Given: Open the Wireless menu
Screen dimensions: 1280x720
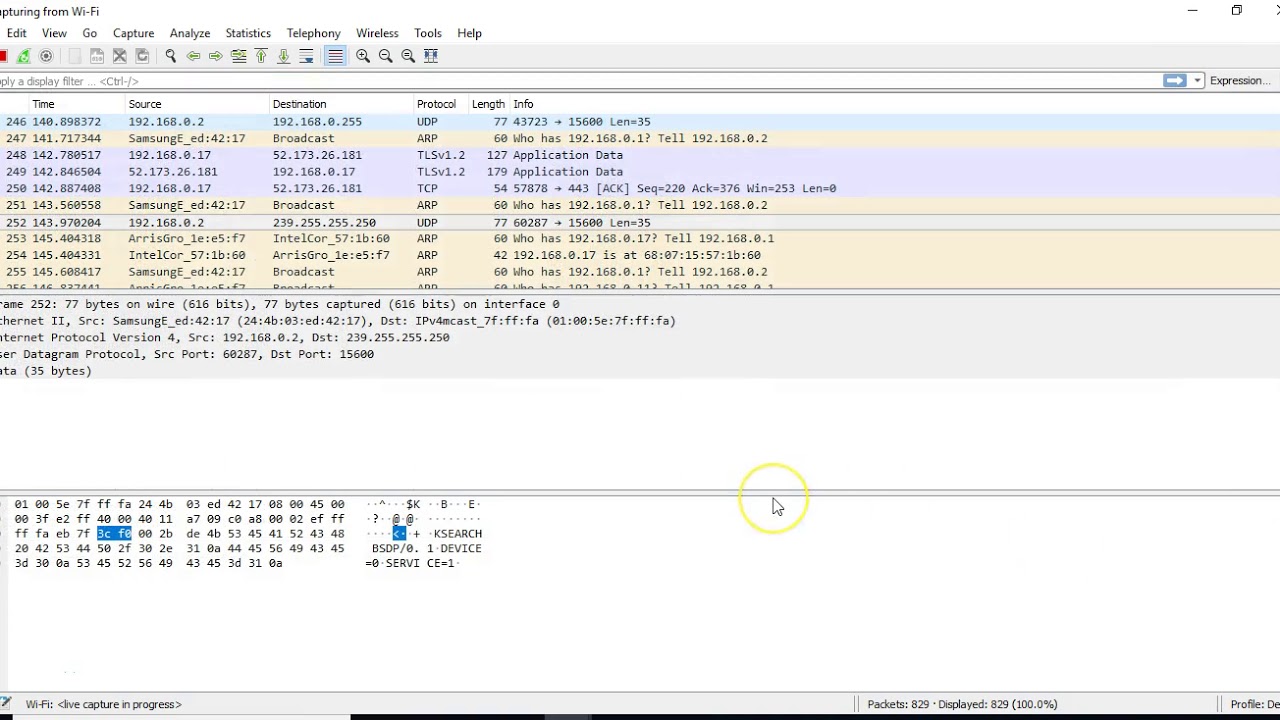Looking at the screenshot, I should [x=377, y=33].
